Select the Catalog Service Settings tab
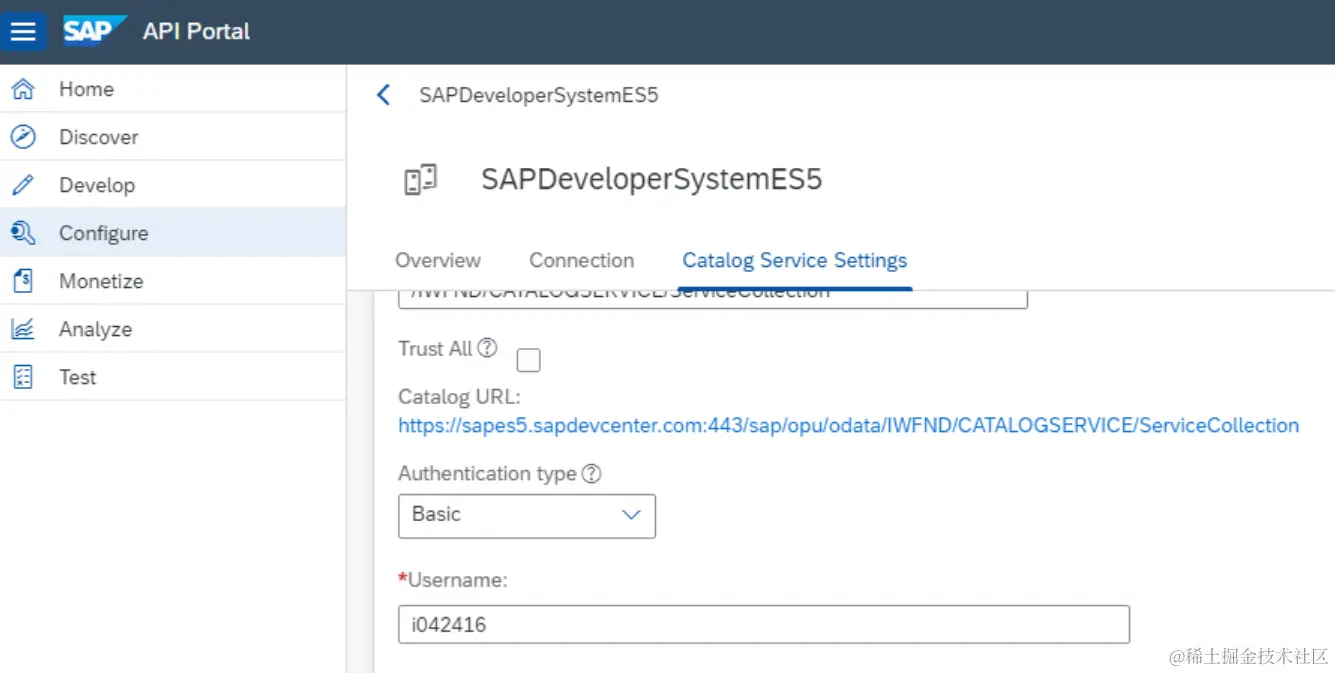 click(794, 260)
